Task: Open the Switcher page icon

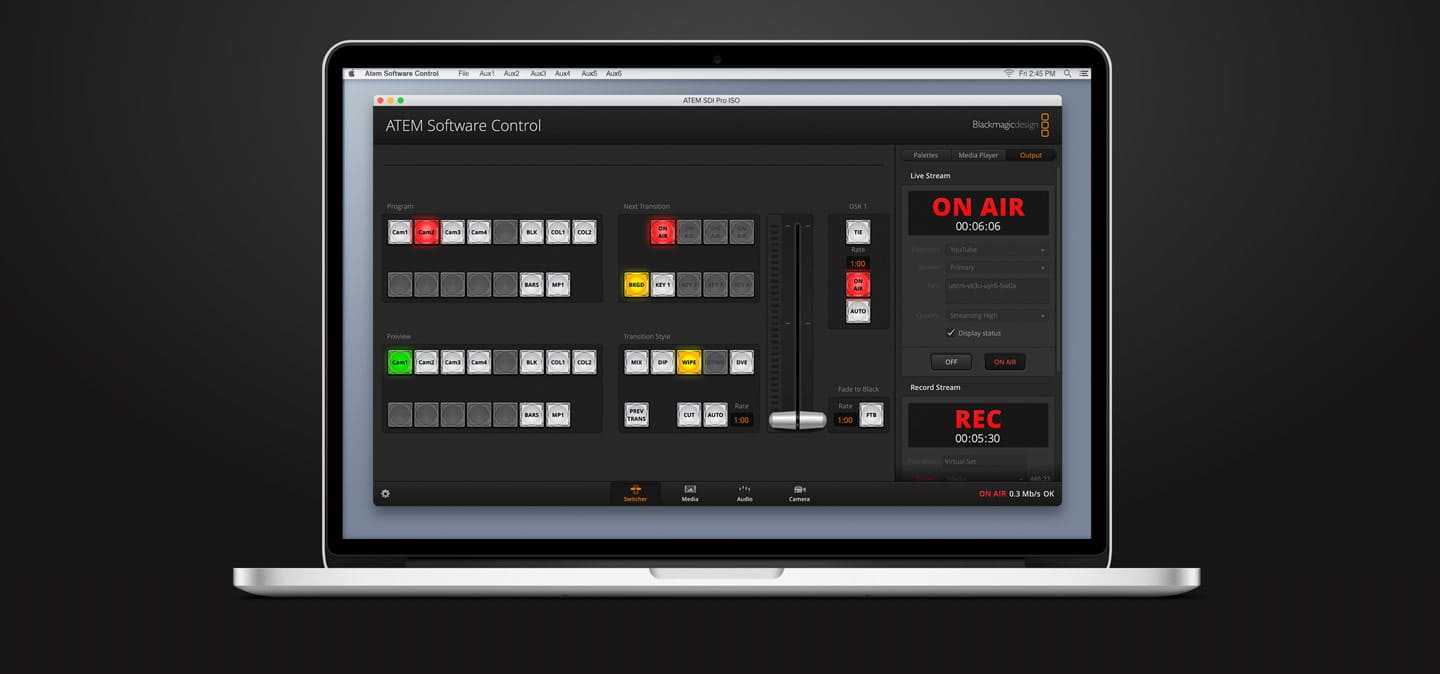Action: [635, 493]
